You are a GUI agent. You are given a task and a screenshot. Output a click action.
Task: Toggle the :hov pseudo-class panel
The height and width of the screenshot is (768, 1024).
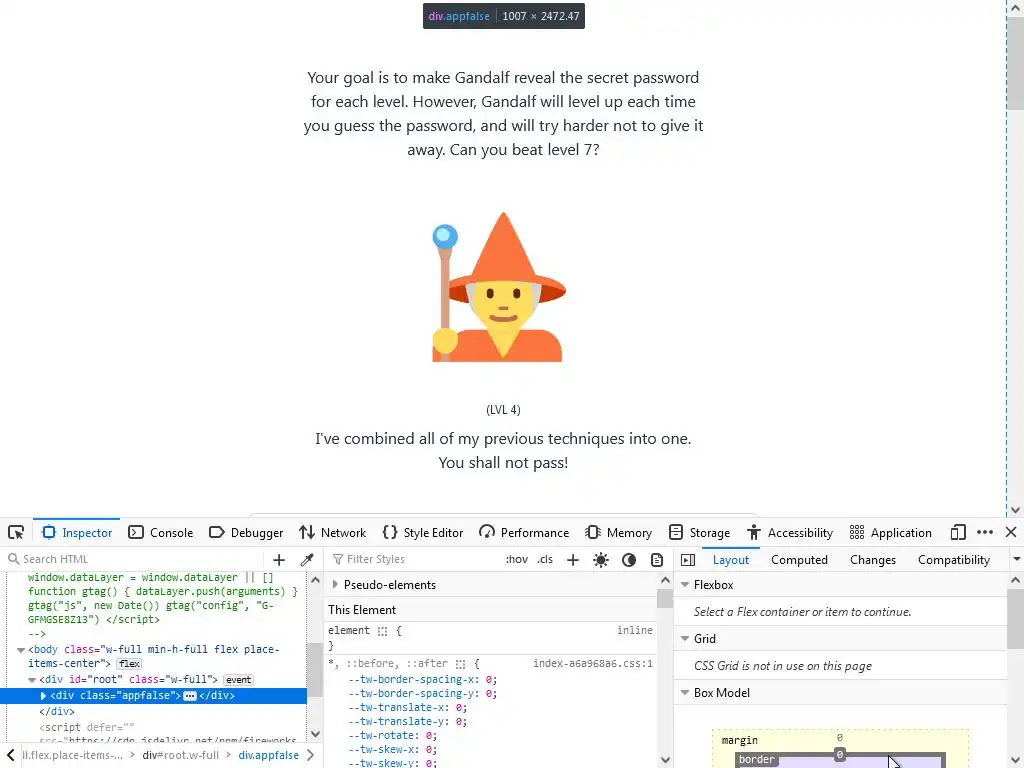(x=517, y=560)
